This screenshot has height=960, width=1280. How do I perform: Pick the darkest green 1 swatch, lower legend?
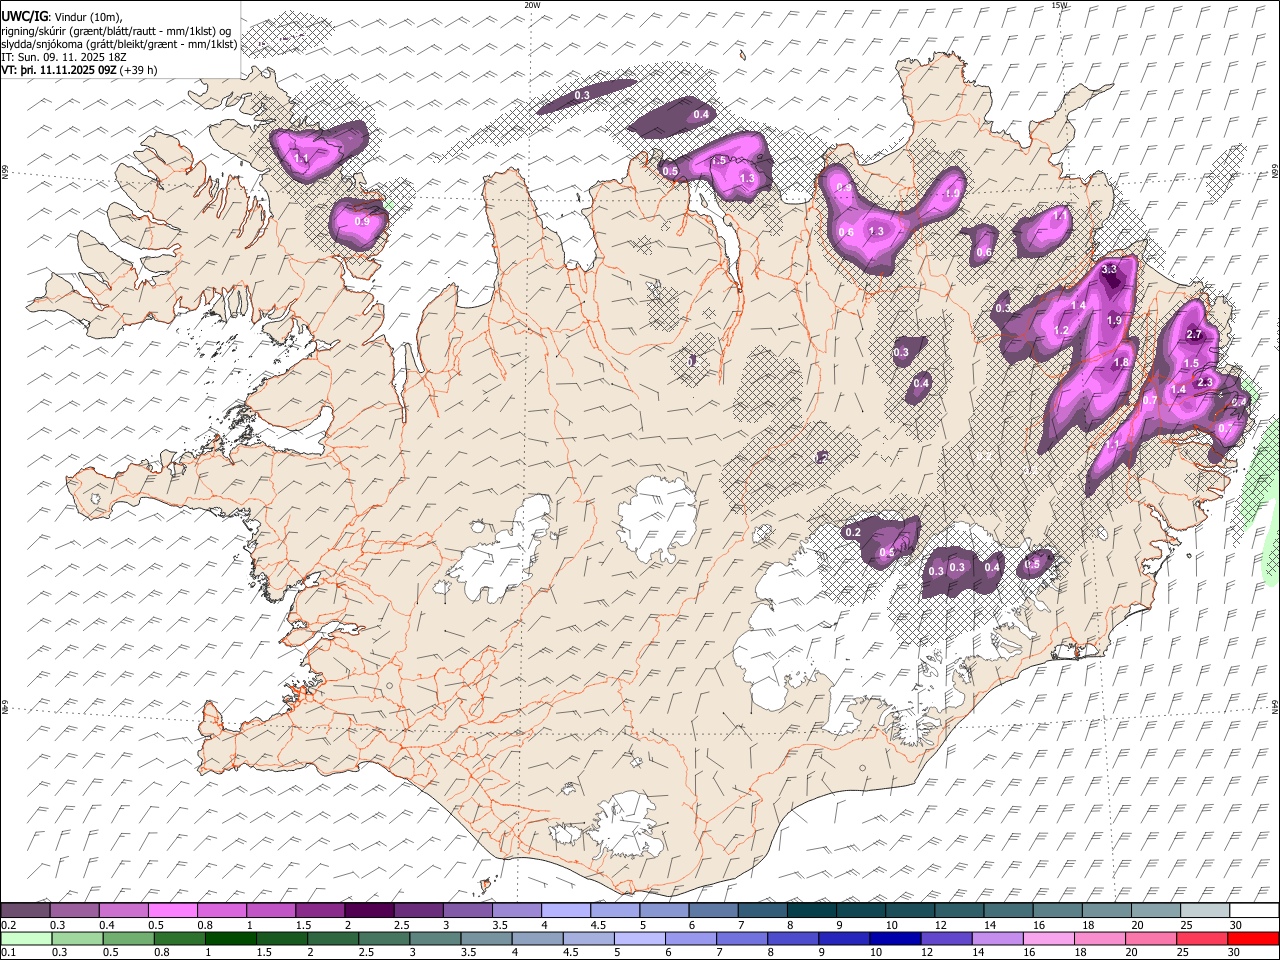(230, 938)
